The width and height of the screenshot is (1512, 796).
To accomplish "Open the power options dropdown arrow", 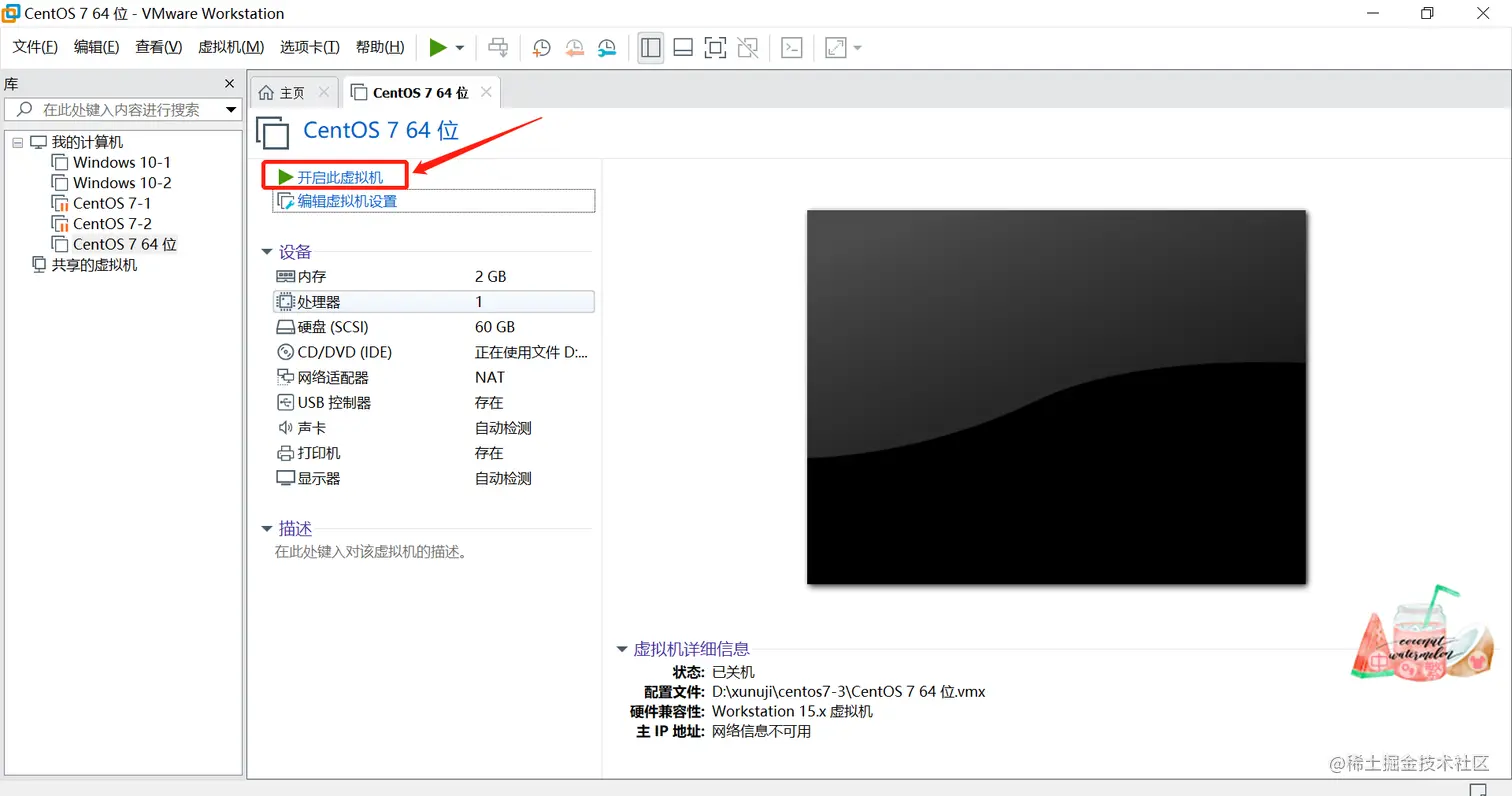I will [460, 48].
